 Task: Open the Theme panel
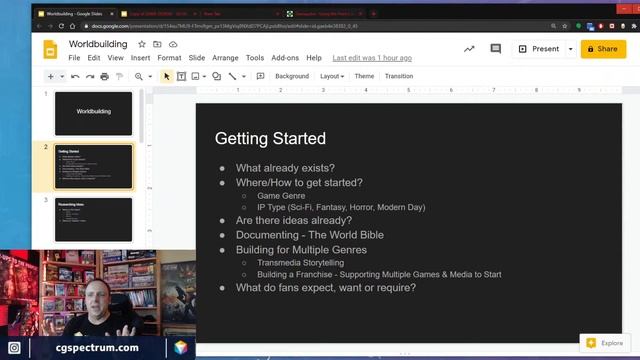[364, 76]
